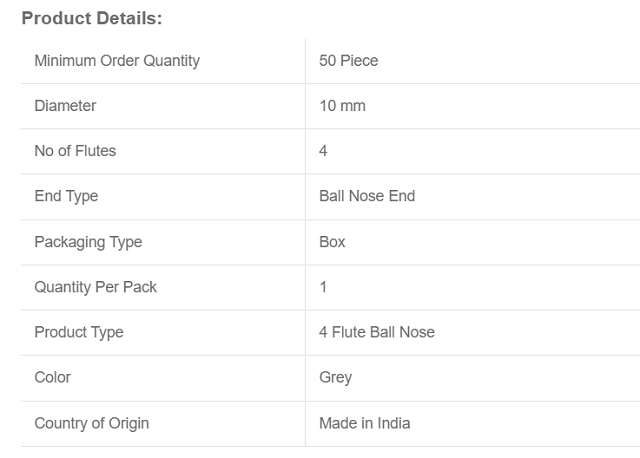640x458 pixels.
Task: Select the Product Type label
Action: [x=79, y=332]
